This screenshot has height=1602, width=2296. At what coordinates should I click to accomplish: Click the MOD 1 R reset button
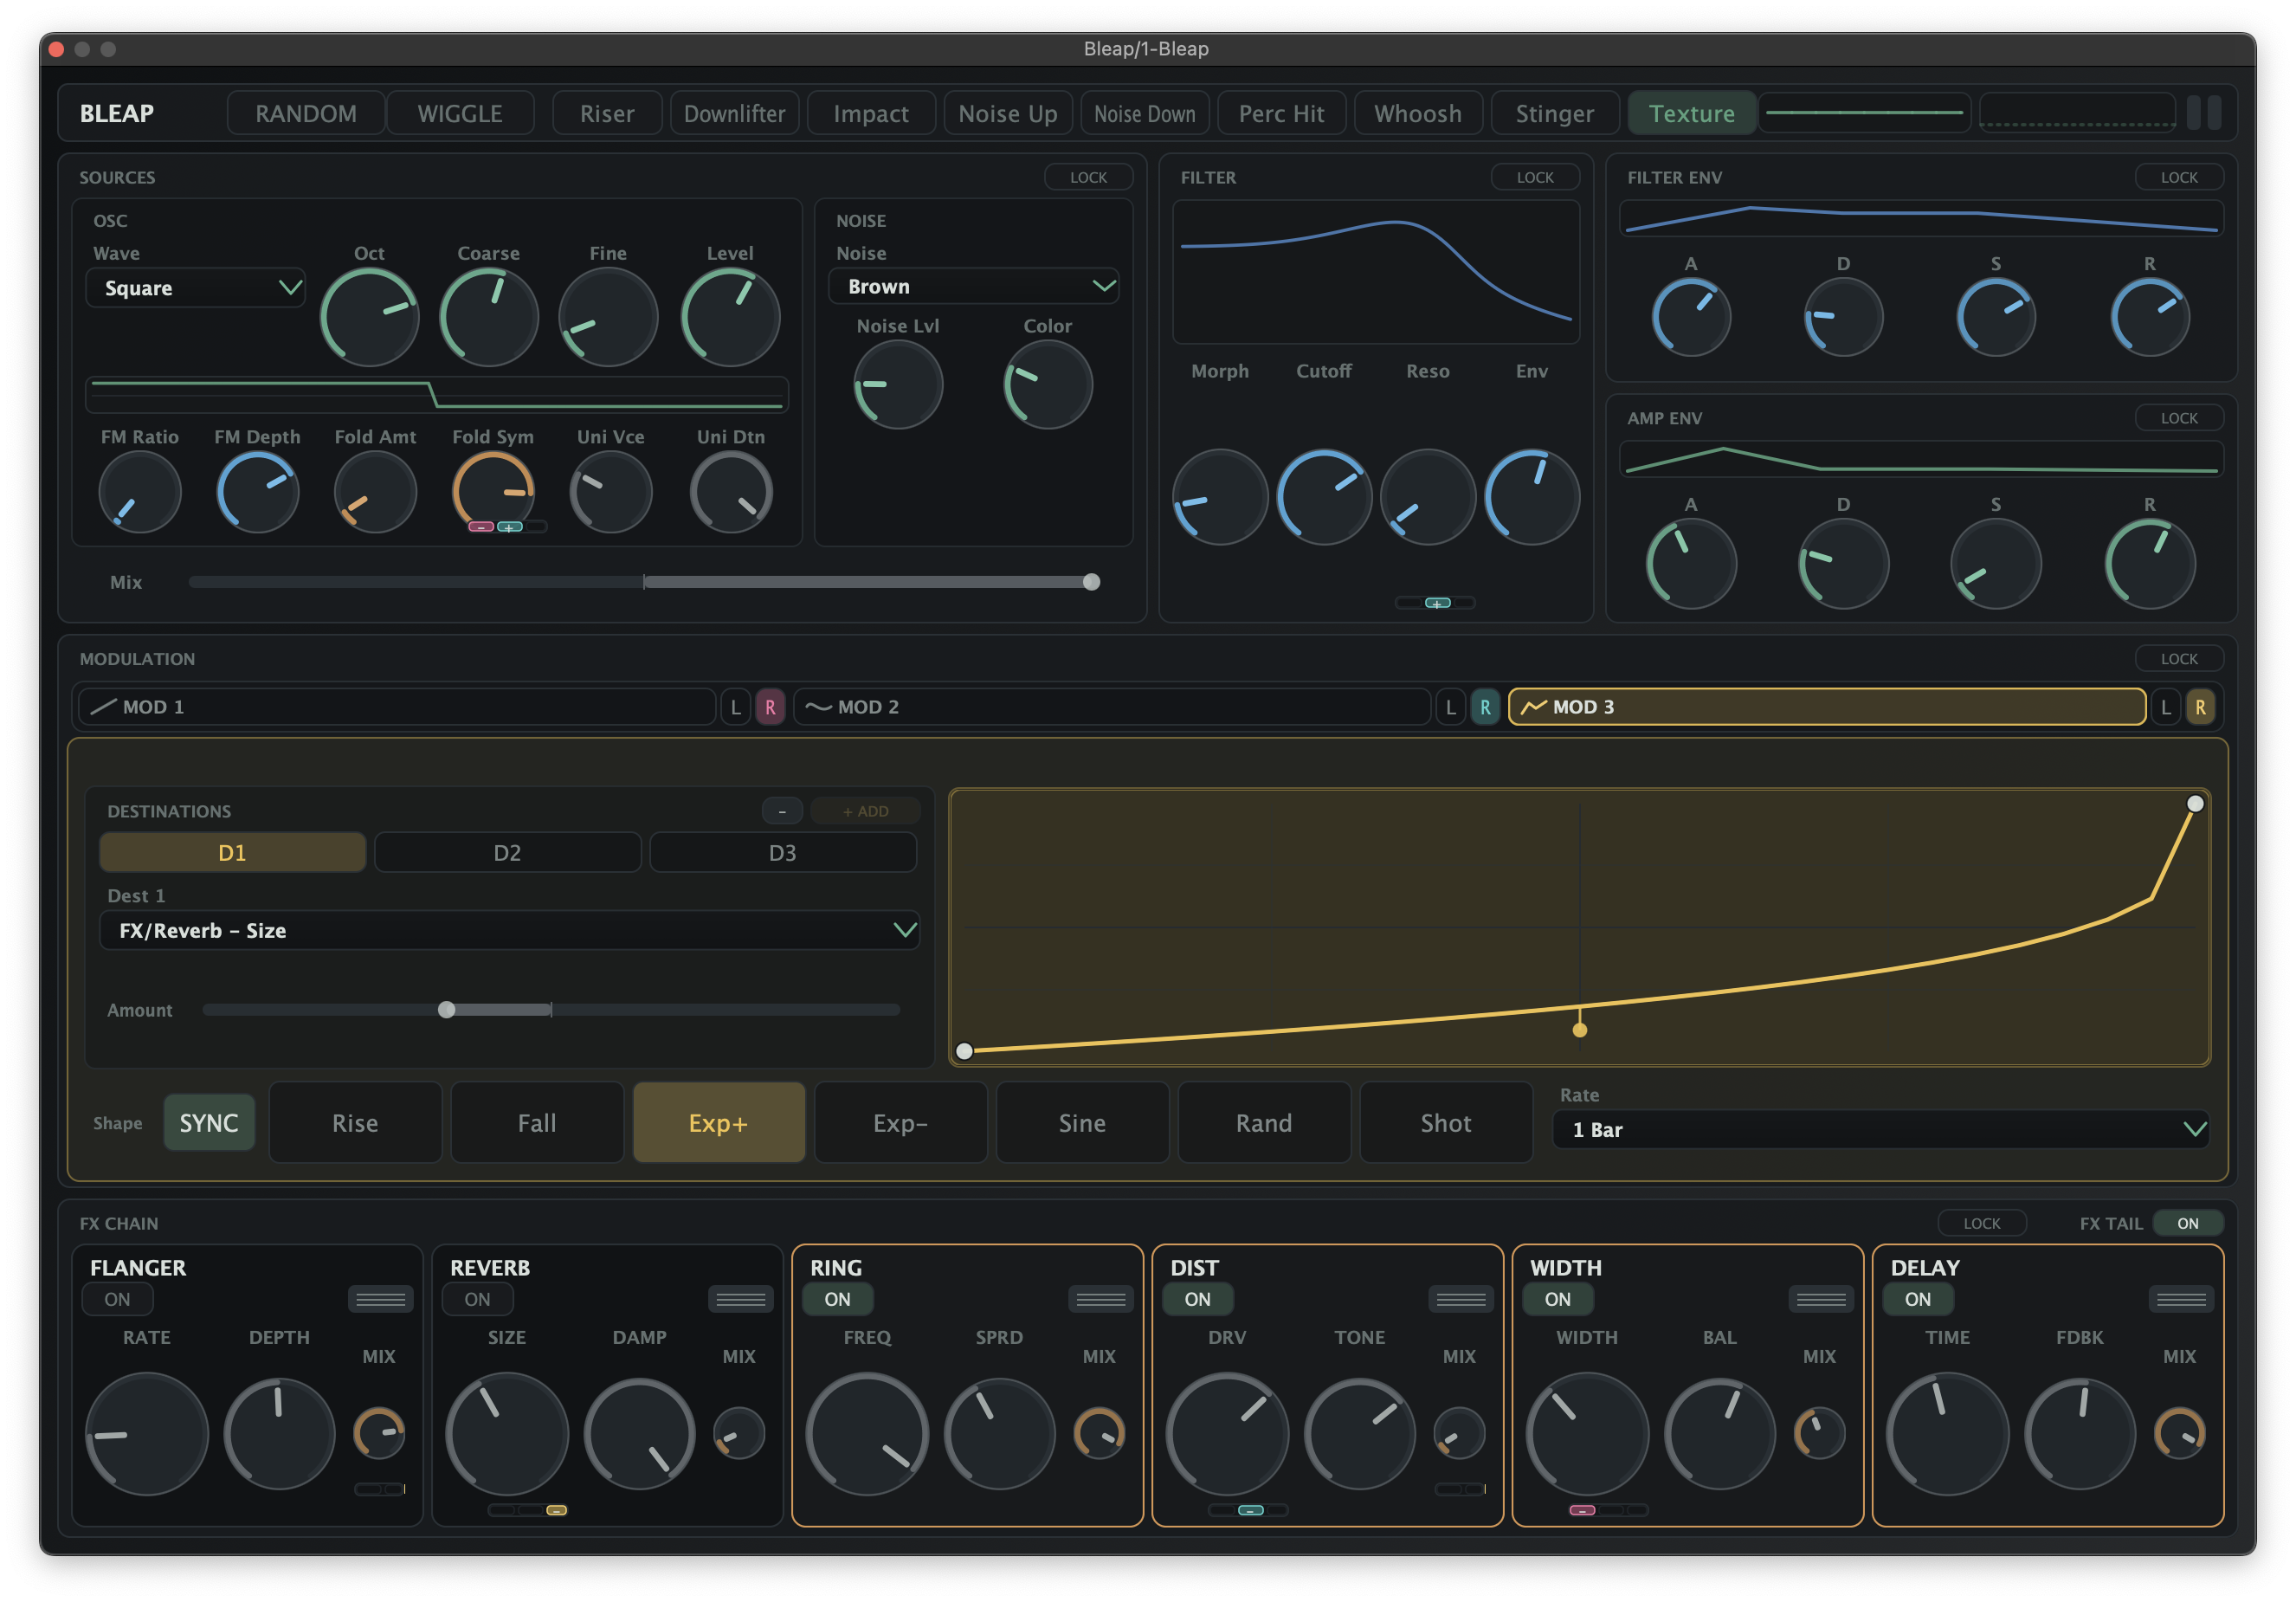[770, 707]
